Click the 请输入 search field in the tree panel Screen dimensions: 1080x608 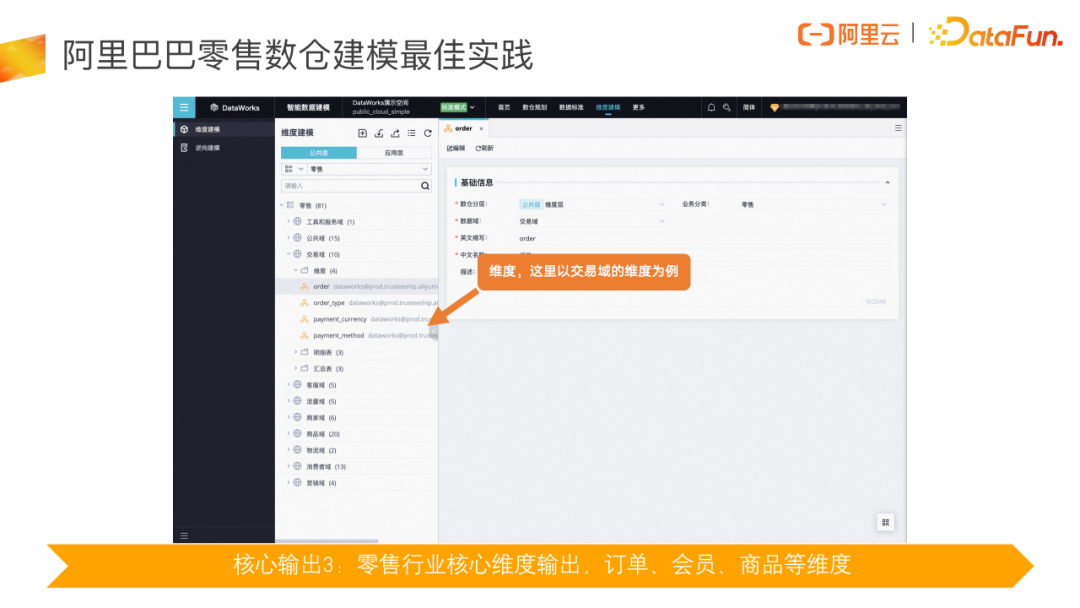340,185
